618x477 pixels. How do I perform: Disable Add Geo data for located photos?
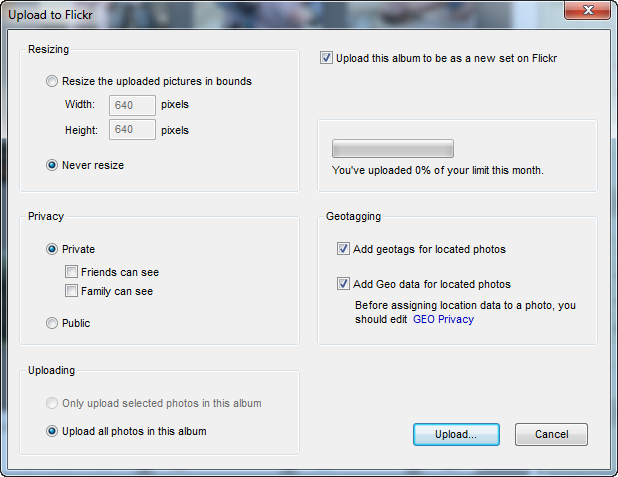pyautogui.click(x=343, y=284)
